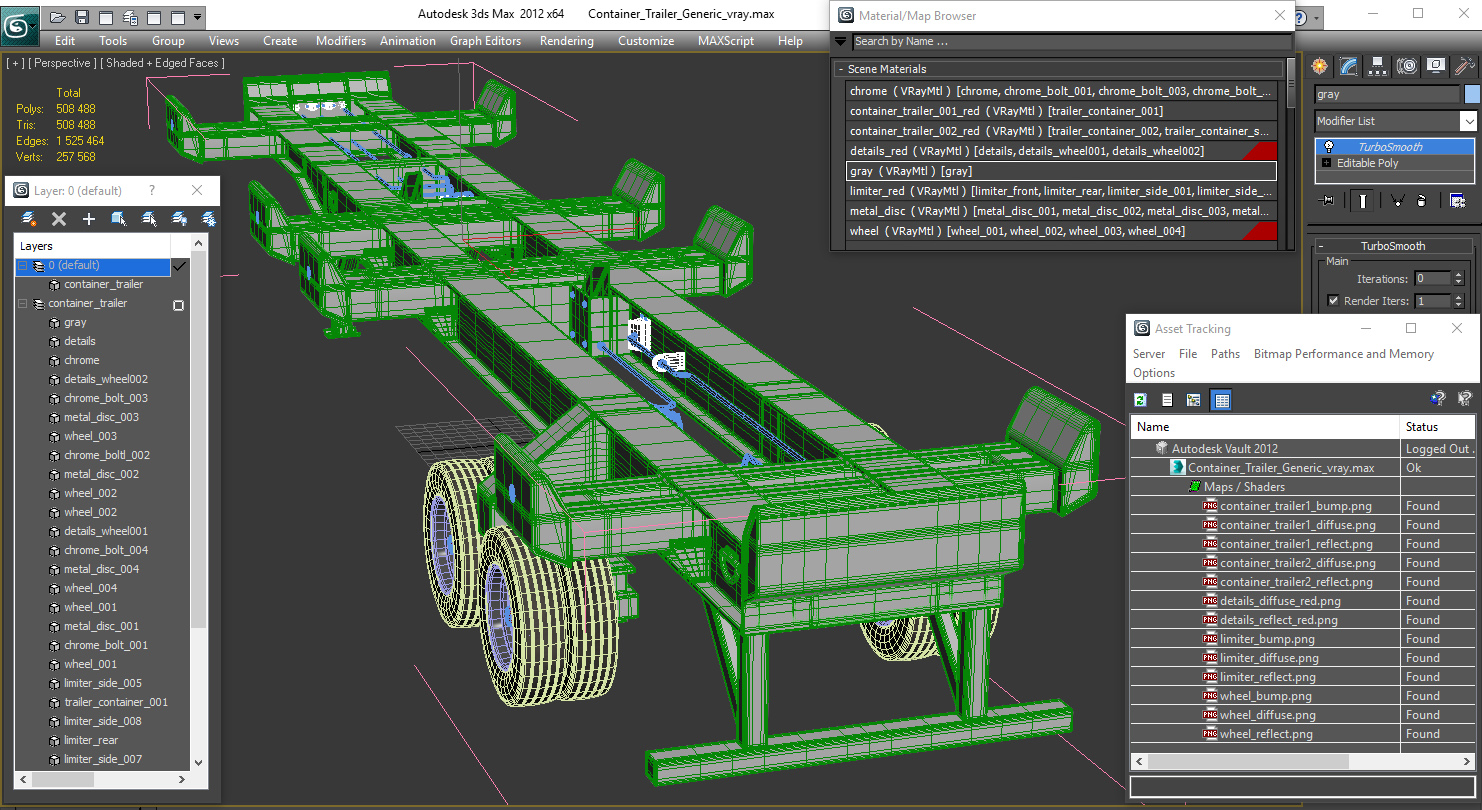Click Status Log list icon in Asset Tracking
Screen dimensions: 1482x810
click(1167, 400)
